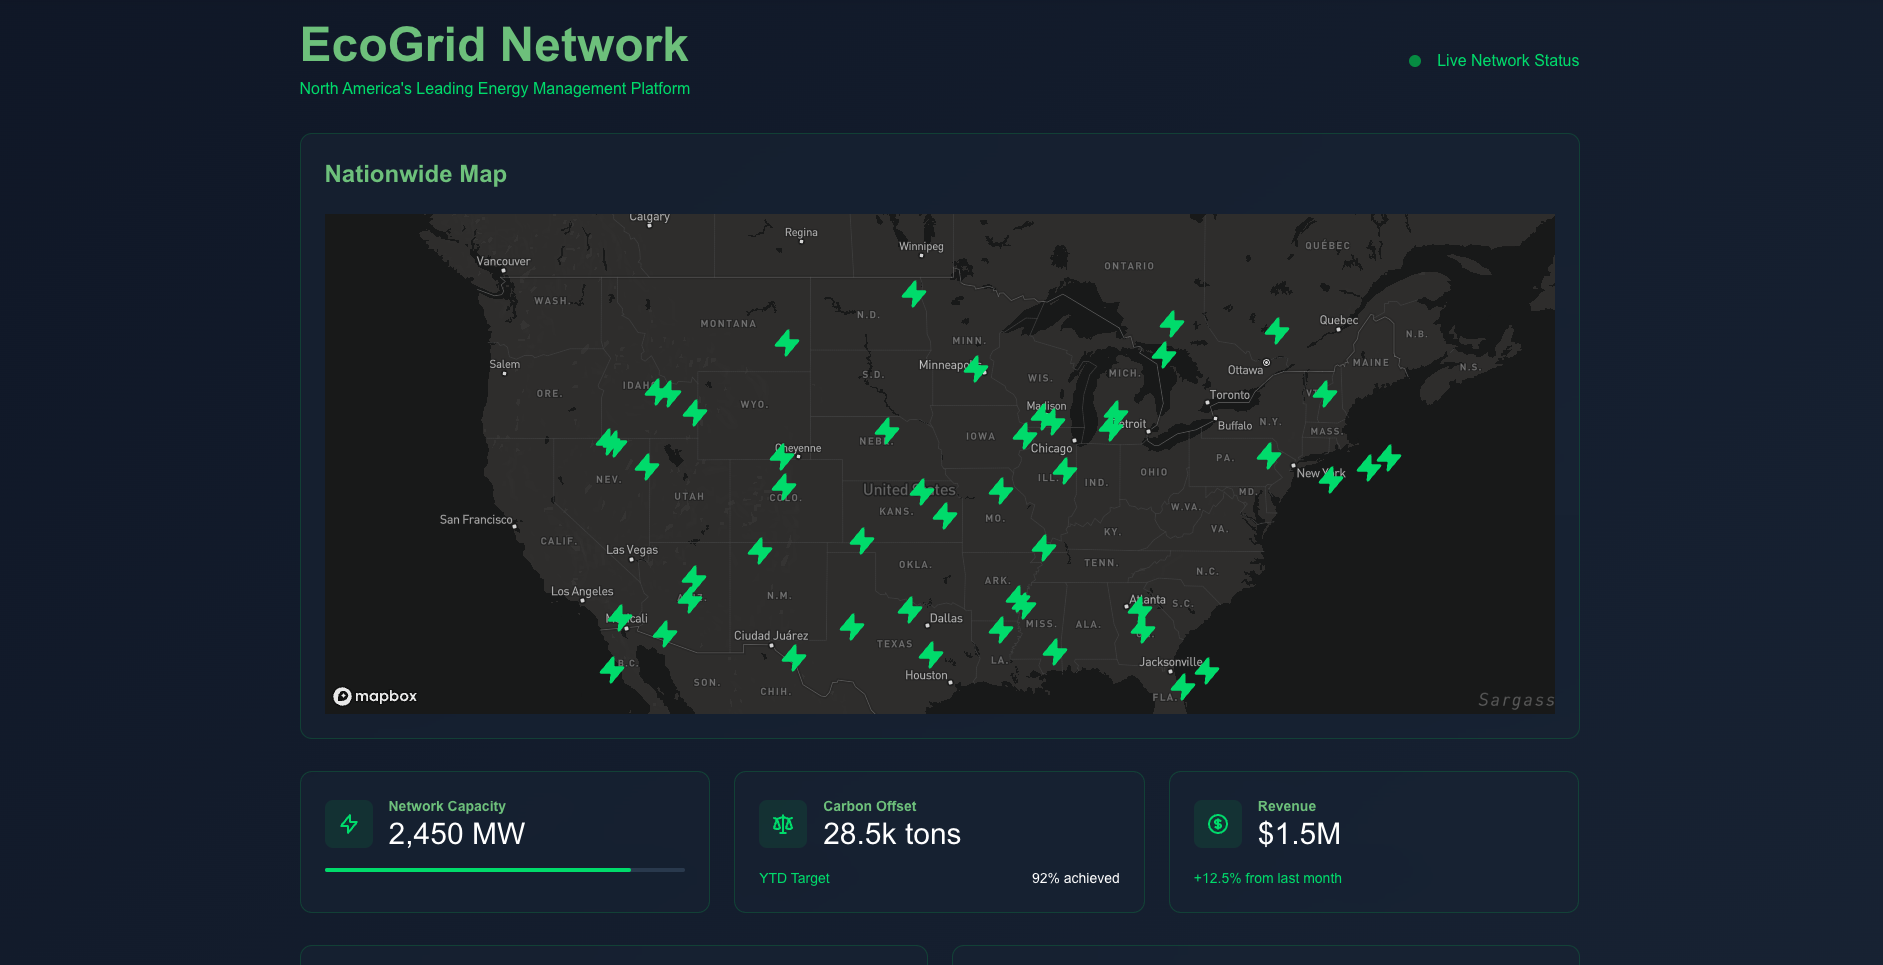Click the Network Capacity progress bar

[x=504, y=870]
